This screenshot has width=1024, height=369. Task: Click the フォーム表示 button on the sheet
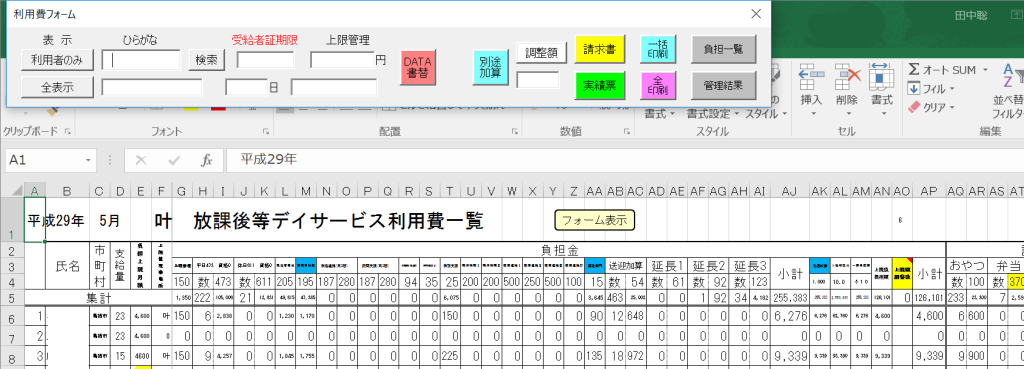[x=594, y=220]
